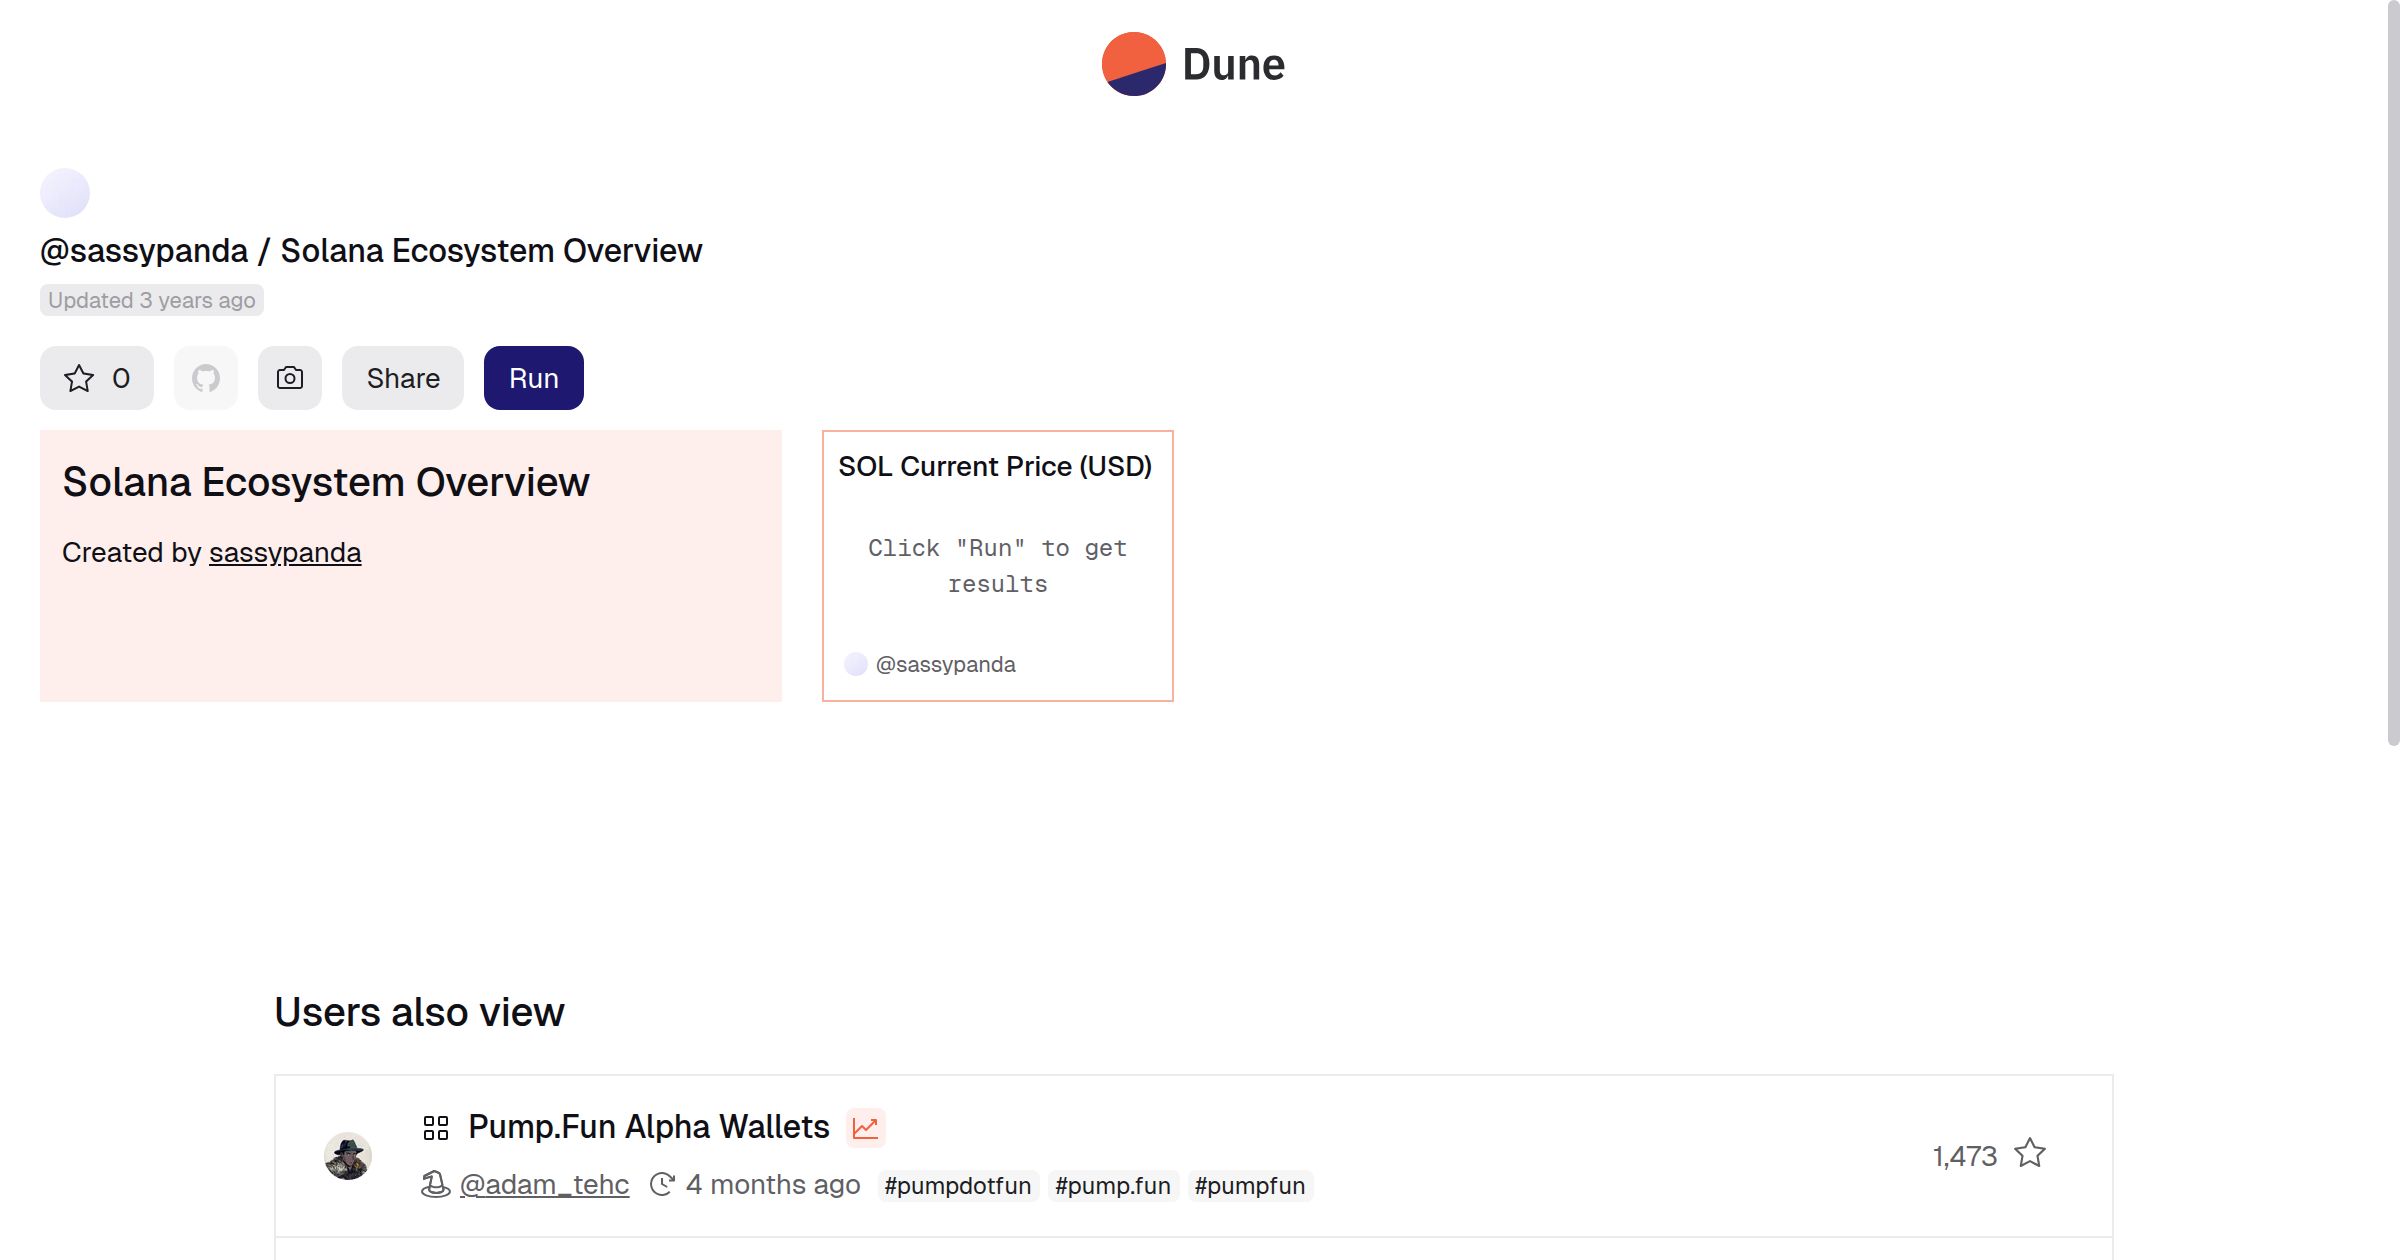Select the #pump.fun tag
This screenshot has width=2400, height=1260.
point(1112,1186)
